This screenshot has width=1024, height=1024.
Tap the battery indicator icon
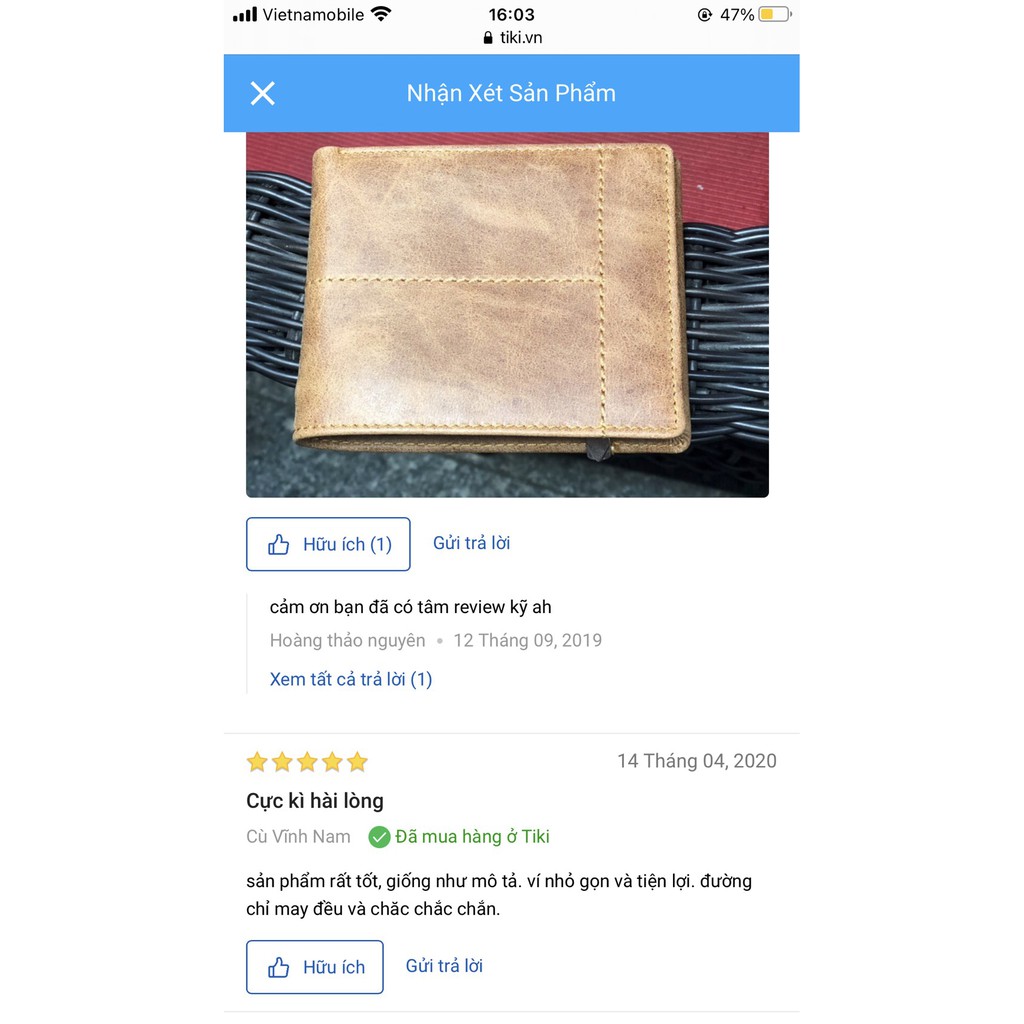coord(775,14)
